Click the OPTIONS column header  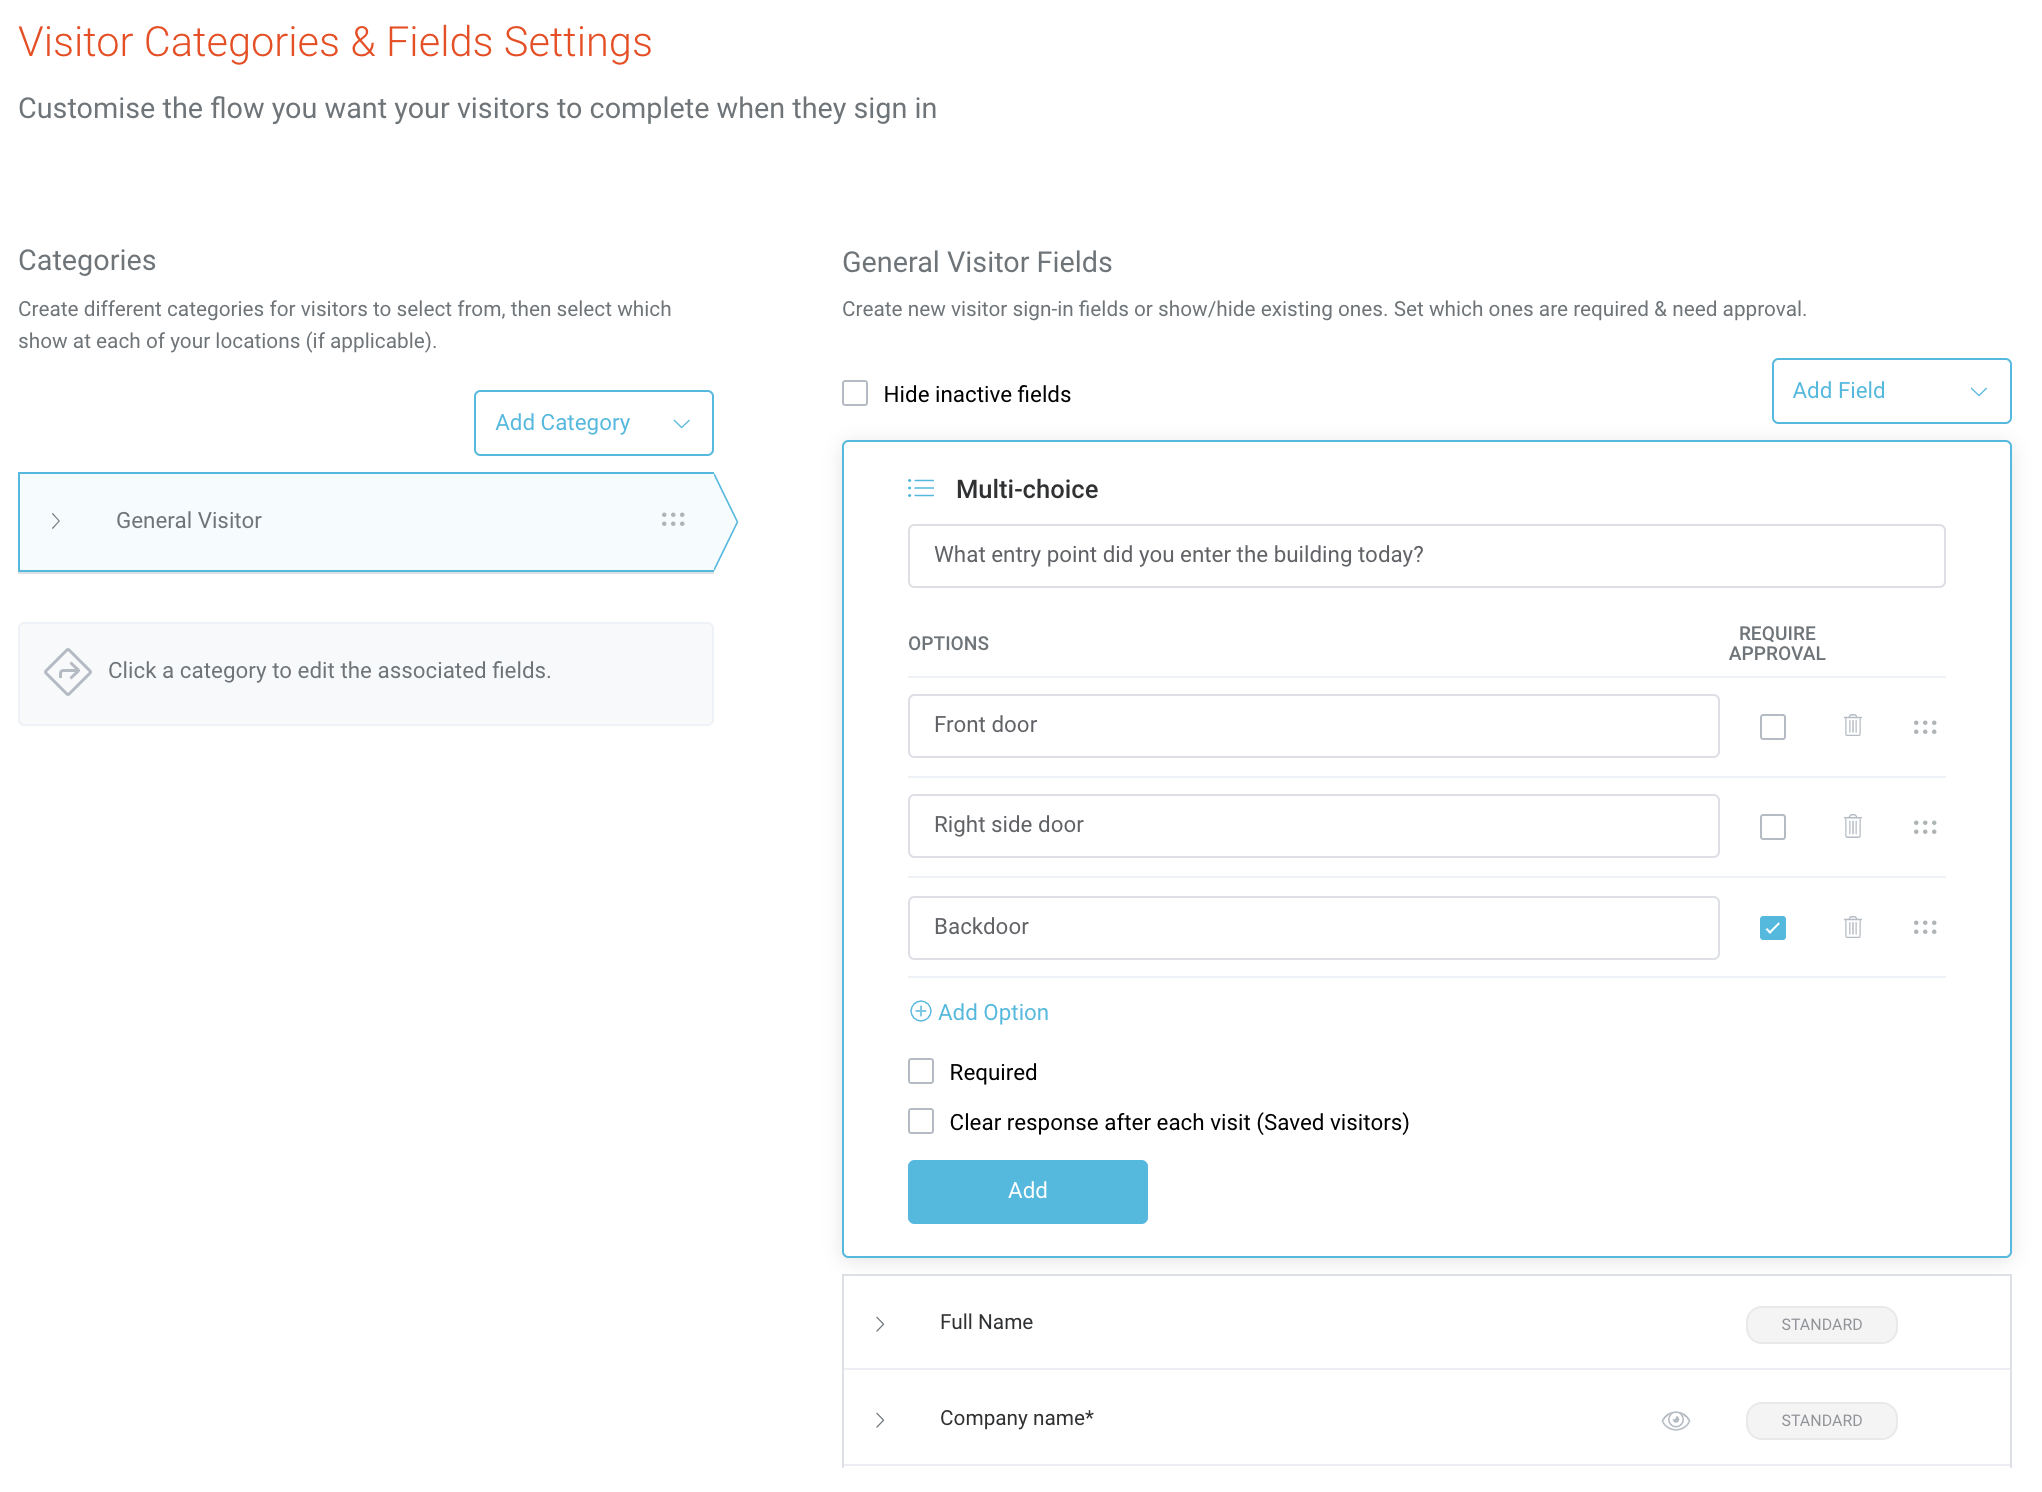[x=948, y=643]
